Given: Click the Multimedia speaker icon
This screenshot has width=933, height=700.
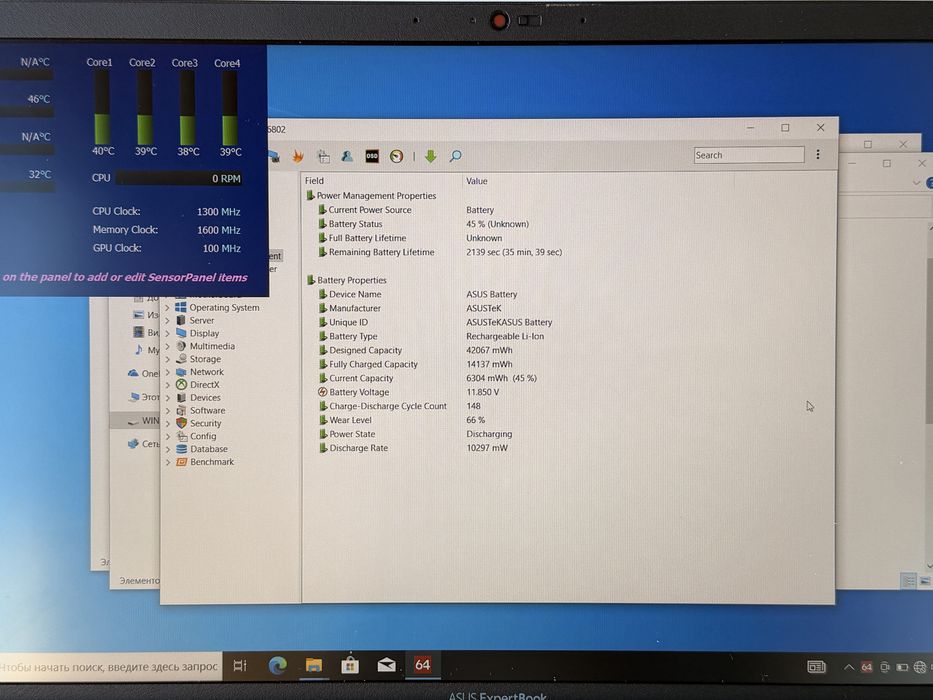Looking at the screenshot, I should click(181, 346).
